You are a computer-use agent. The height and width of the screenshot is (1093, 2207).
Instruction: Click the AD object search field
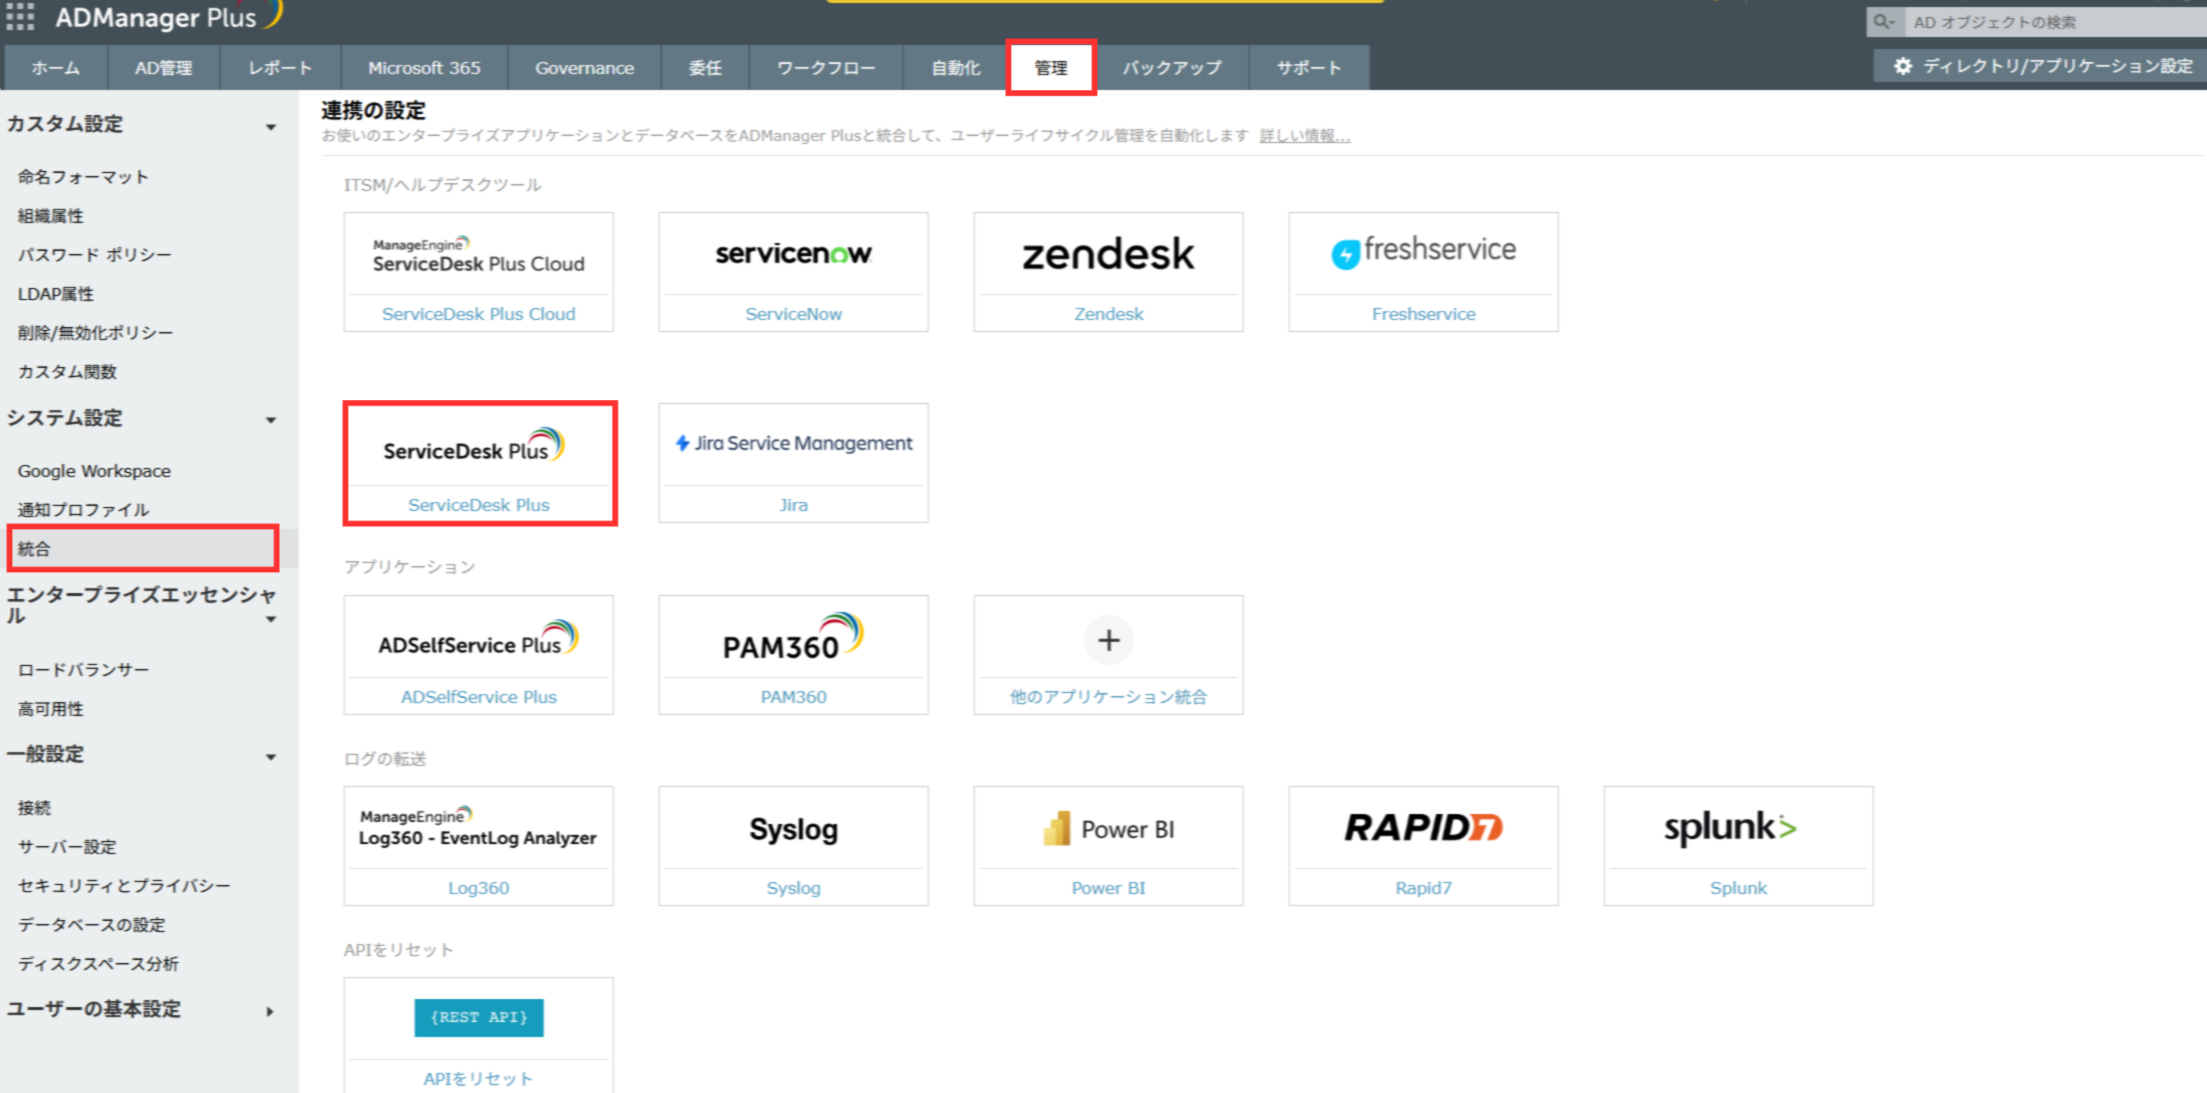[x=2050, y=22]
